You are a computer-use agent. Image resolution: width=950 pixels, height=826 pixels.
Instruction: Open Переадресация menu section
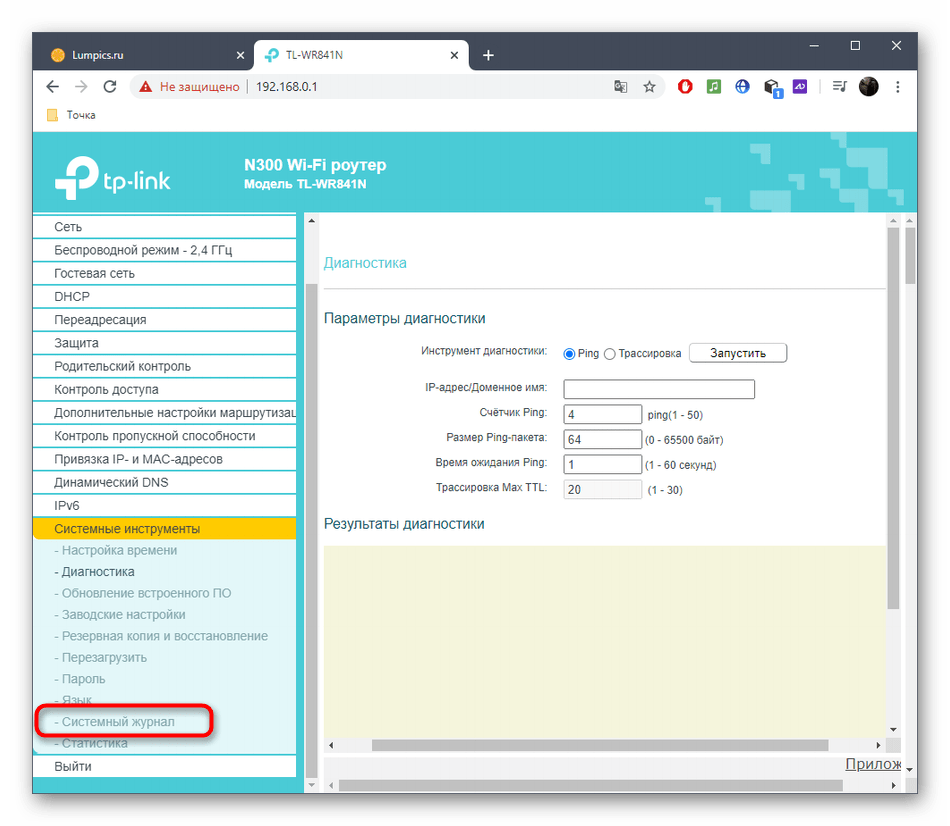tap(164, 320)
